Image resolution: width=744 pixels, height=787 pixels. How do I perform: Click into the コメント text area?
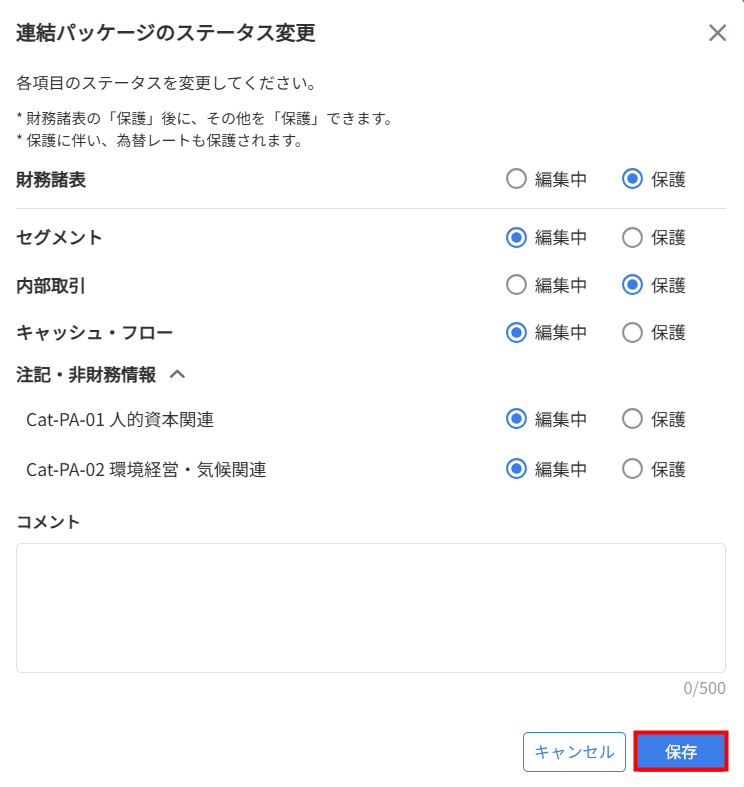[x=370, y=607]
